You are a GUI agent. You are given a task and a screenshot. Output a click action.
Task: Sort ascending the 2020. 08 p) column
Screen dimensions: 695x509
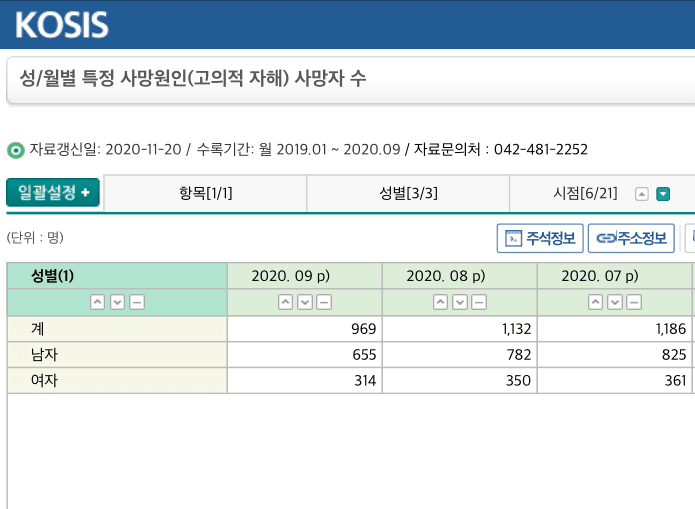440,302
